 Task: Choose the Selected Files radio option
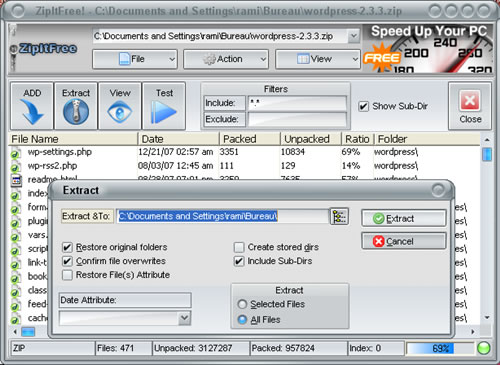242,304
